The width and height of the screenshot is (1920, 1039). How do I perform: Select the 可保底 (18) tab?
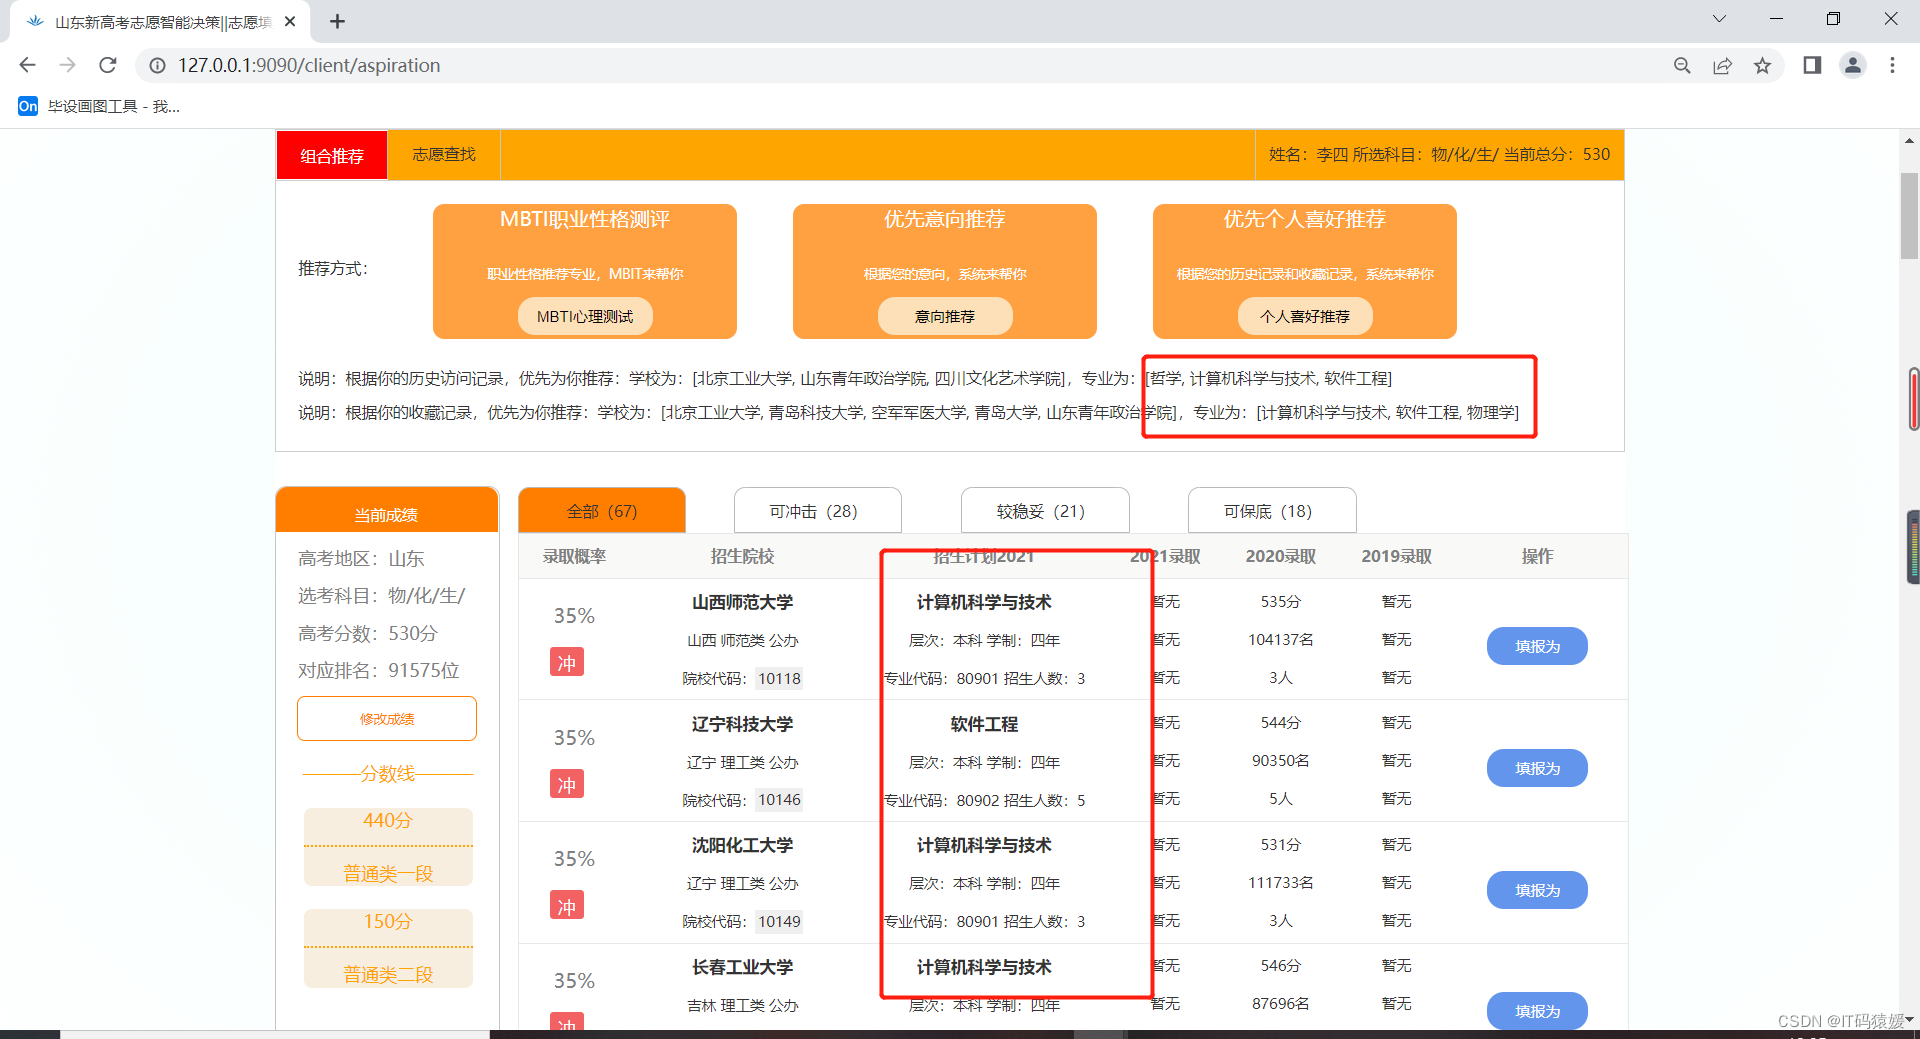[1272, 511]
